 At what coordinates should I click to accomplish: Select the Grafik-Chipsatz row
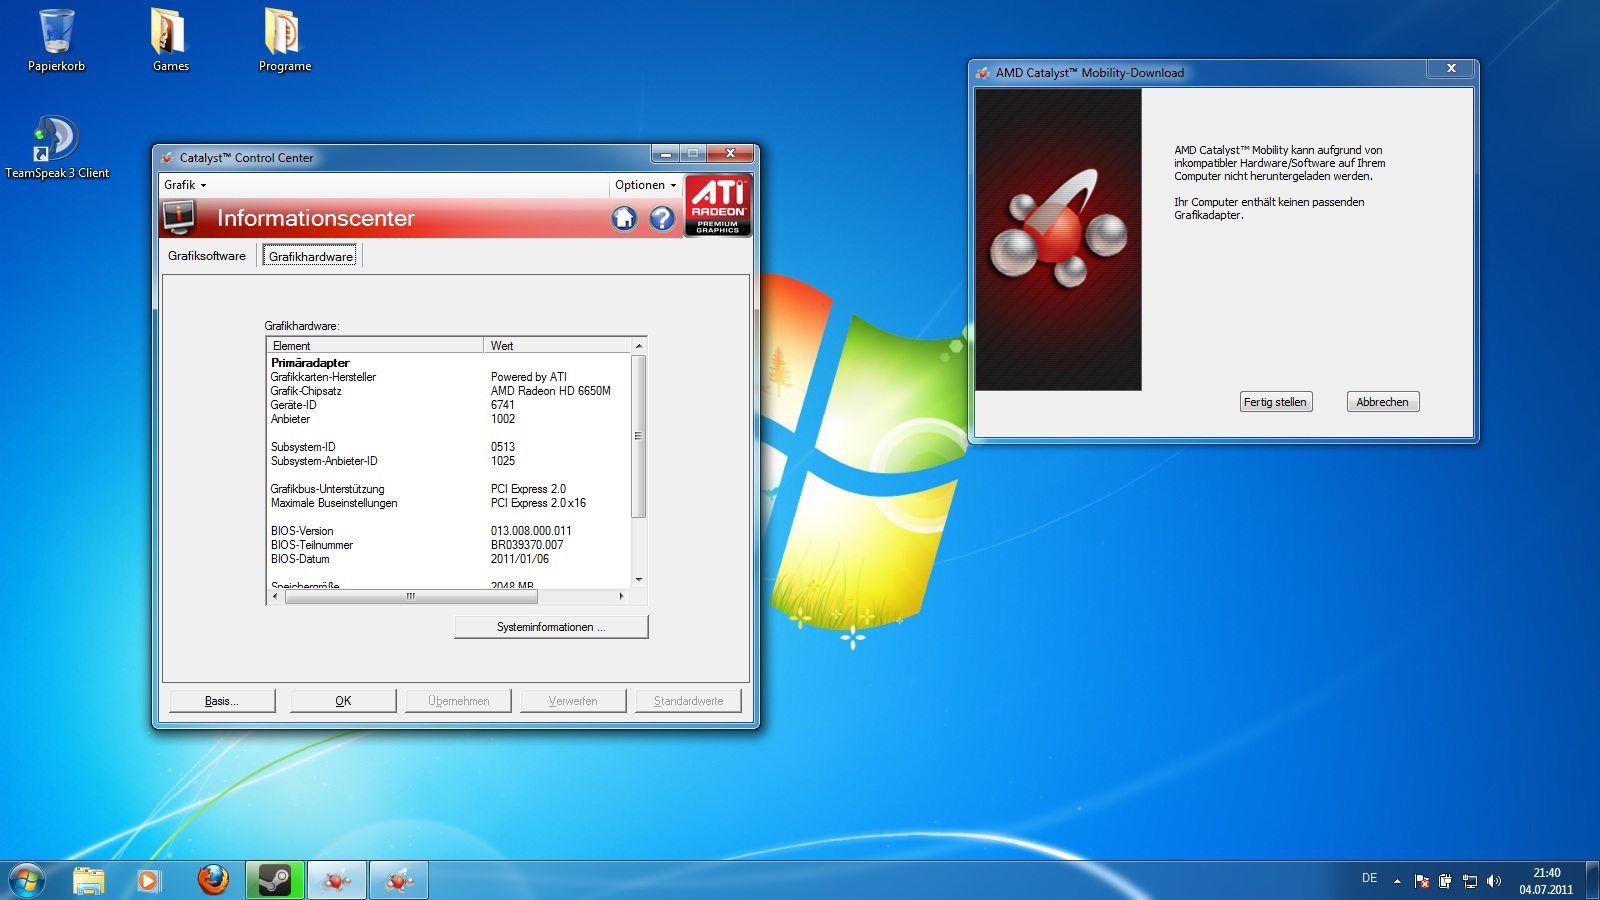pyautogui.click(x=449, y=391)
